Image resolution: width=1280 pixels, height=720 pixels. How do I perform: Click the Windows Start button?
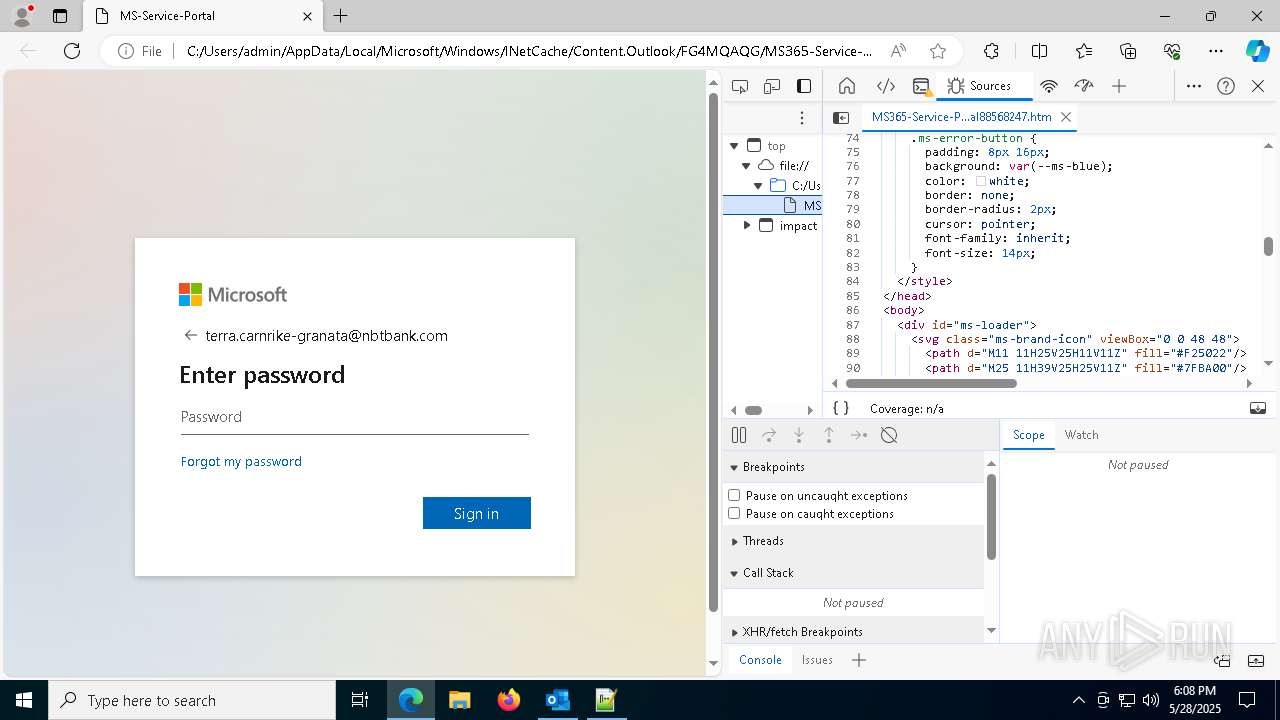23,700
